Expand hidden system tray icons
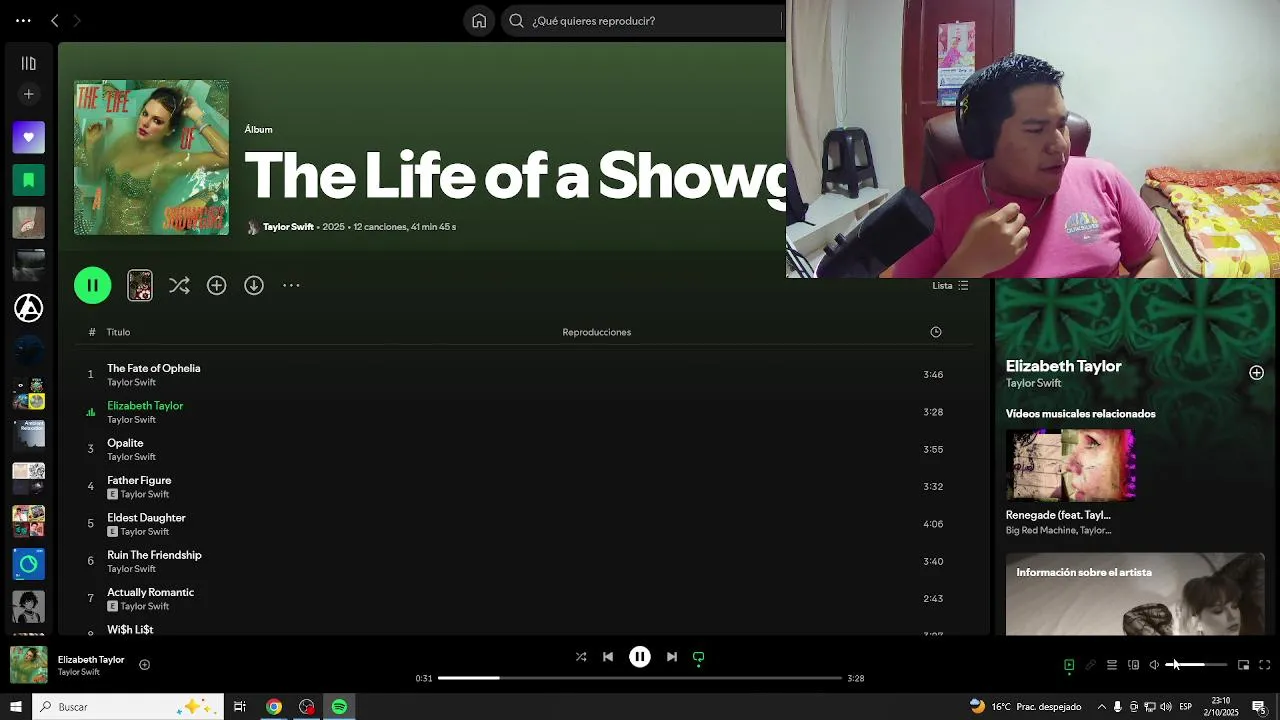The height and width of the screenshot is (720, 1280). coord(1101,707)
